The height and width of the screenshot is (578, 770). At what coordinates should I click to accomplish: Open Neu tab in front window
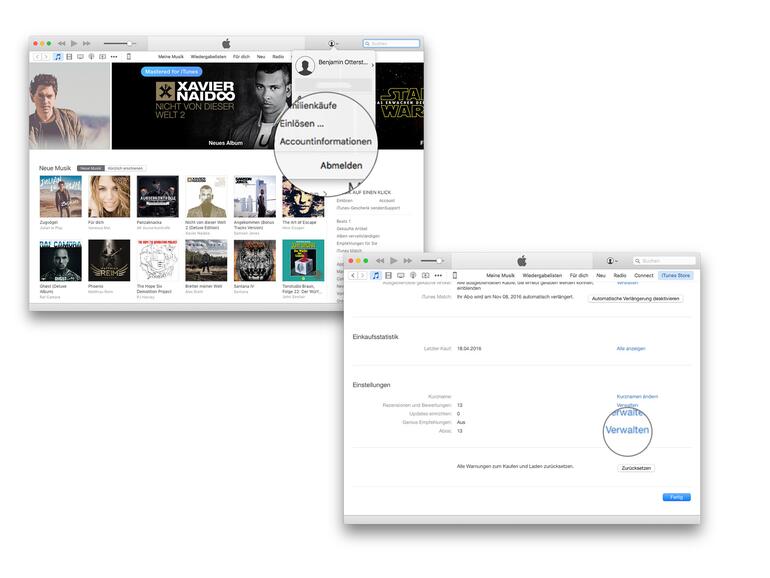coord(601,275)
